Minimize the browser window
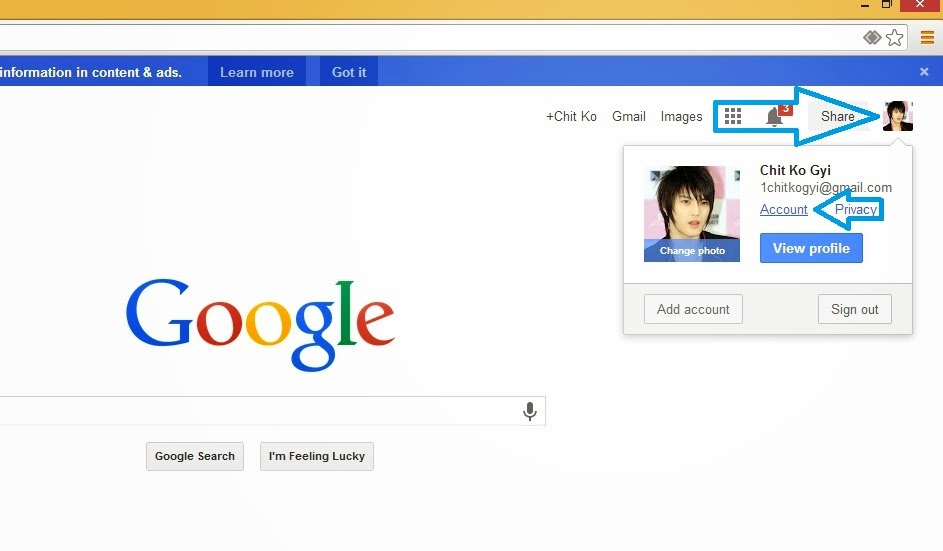Image resolution: width=943 pixels, height=551 pixels. point(865,5)
